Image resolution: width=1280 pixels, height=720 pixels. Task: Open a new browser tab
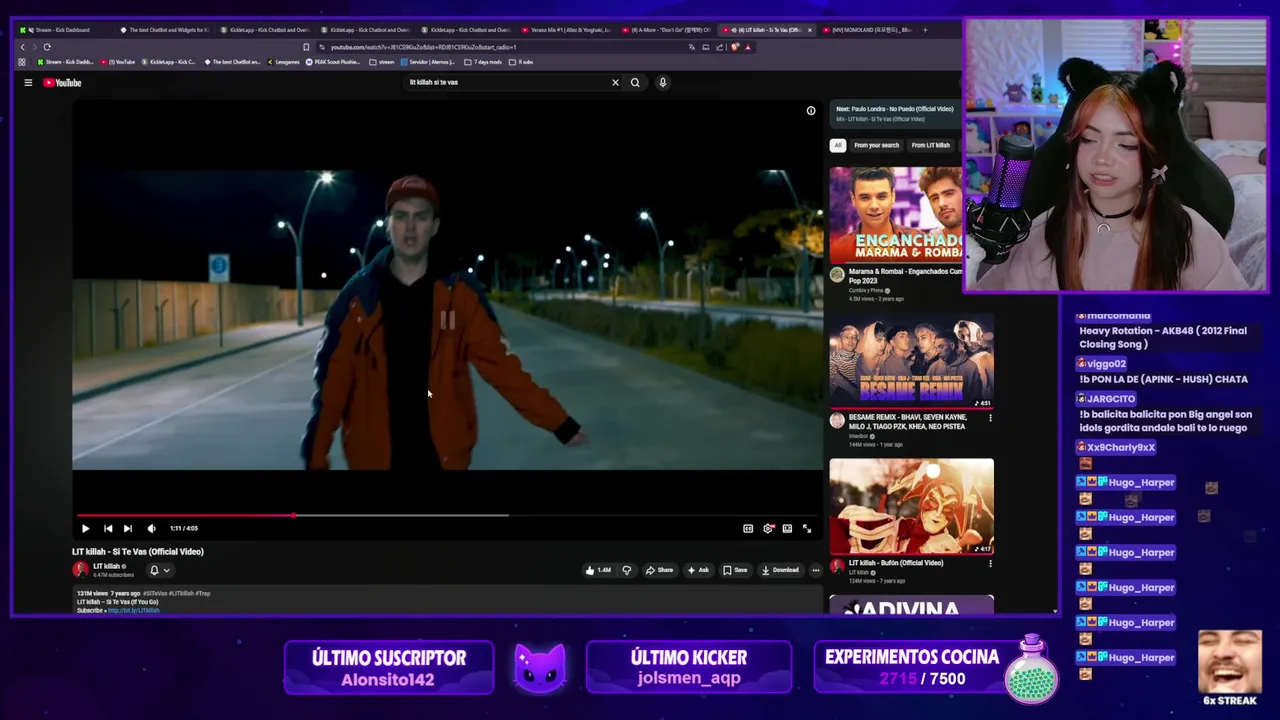point(925,30)
